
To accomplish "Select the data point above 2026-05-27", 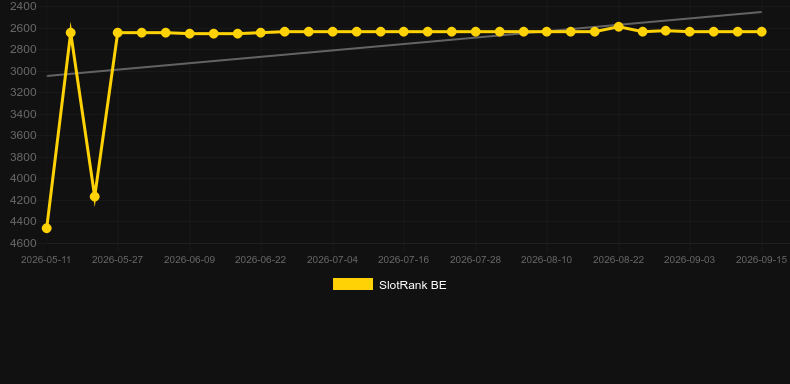I will pyautogui.click(x=118, y=33).
